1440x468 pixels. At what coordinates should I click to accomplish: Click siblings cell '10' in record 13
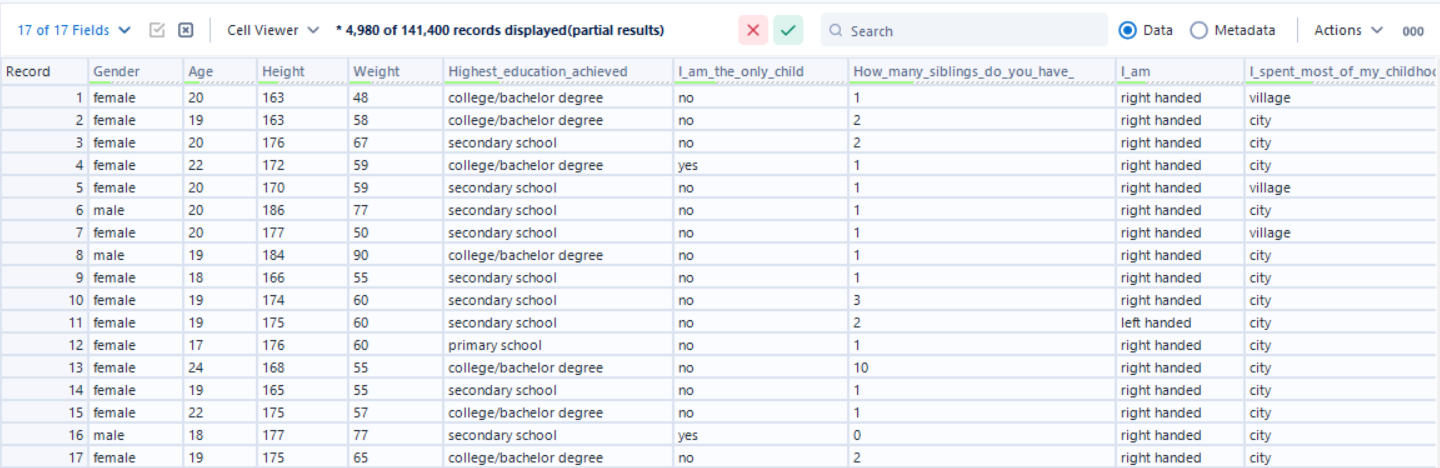(x=981, y=368)
